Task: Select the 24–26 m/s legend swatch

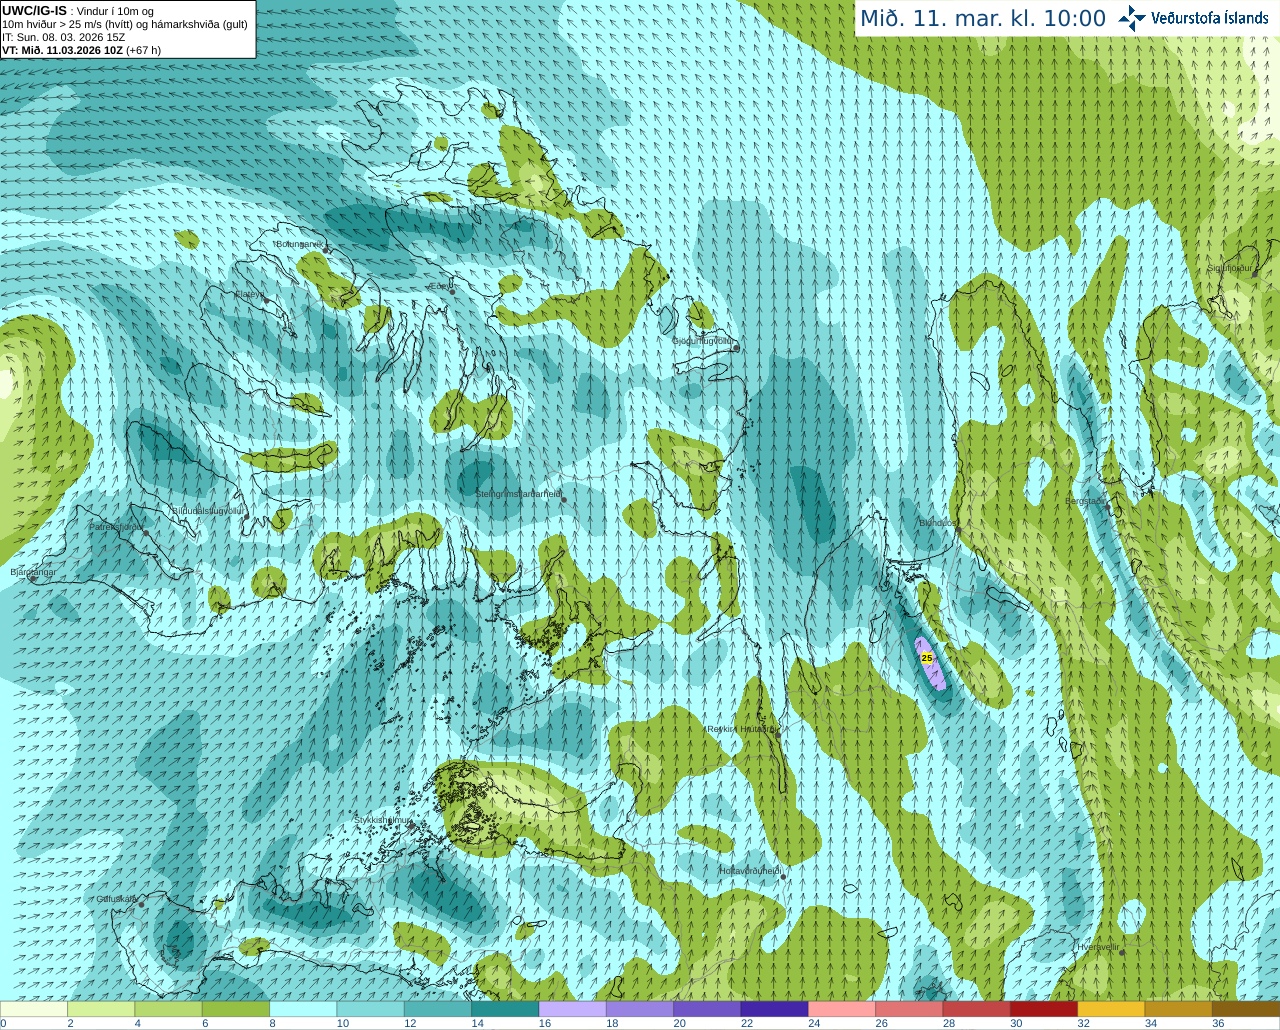Action: [x=842, y=1009]
